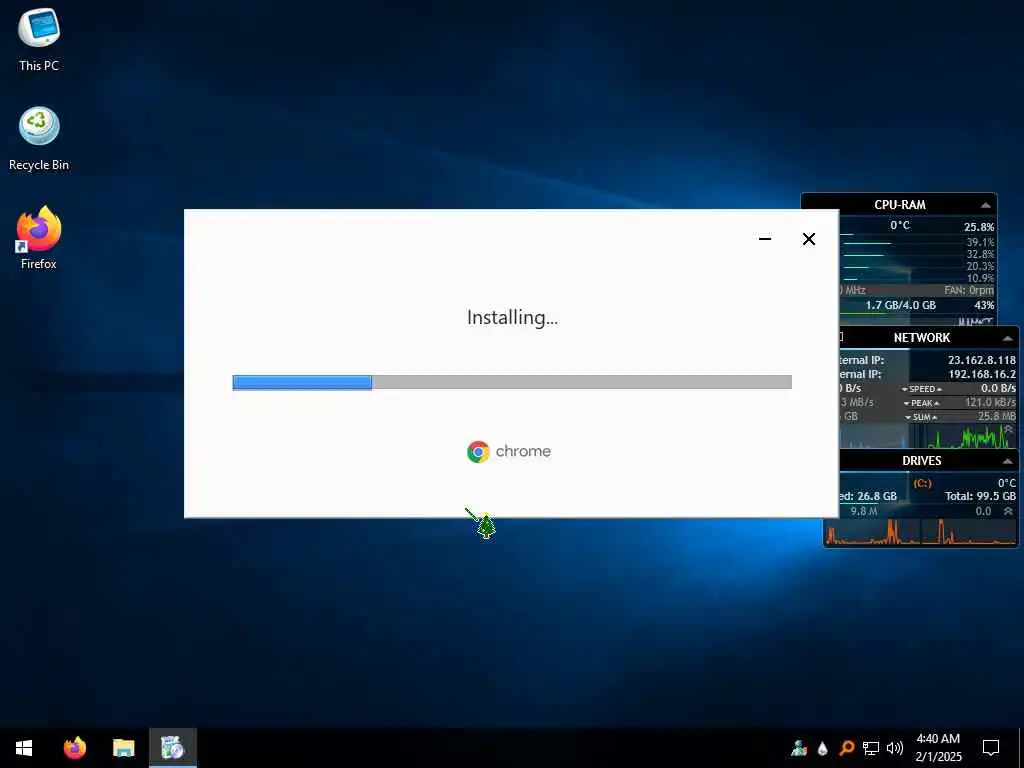The height and width of the screenshot is (768, 1024).
Task: Select the Chrome installer taskbar button
Action: pyautogui.click(x=172, y=748)
